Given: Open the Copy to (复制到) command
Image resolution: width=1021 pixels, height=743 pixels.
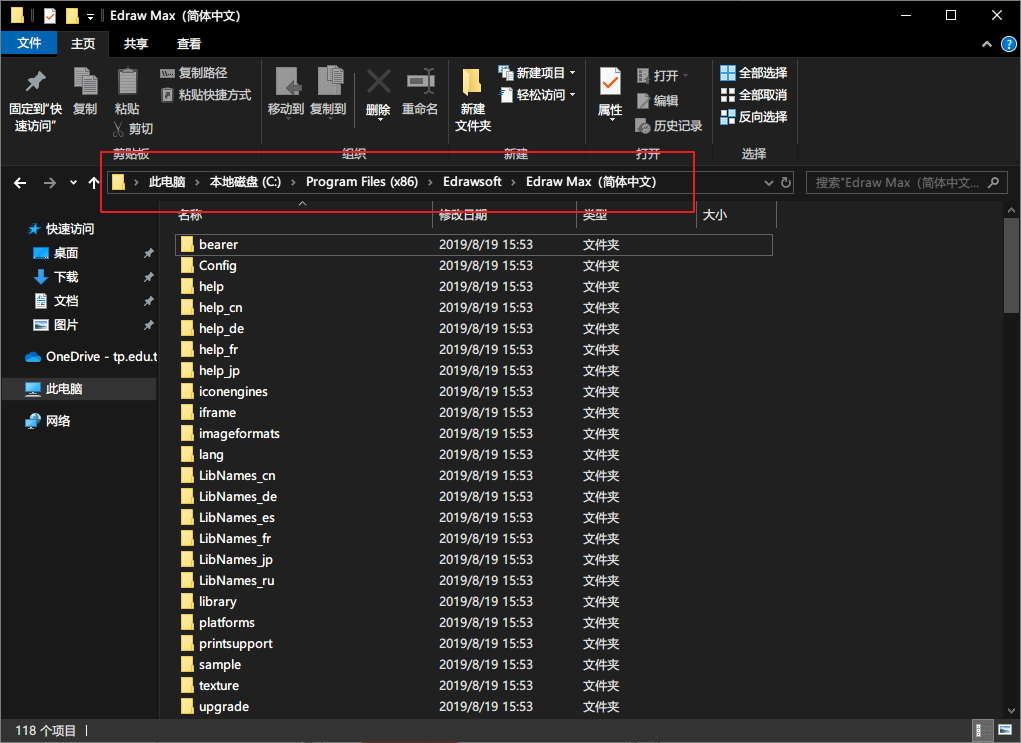Looking at the screenshot, I should click(x=329, y=91).
